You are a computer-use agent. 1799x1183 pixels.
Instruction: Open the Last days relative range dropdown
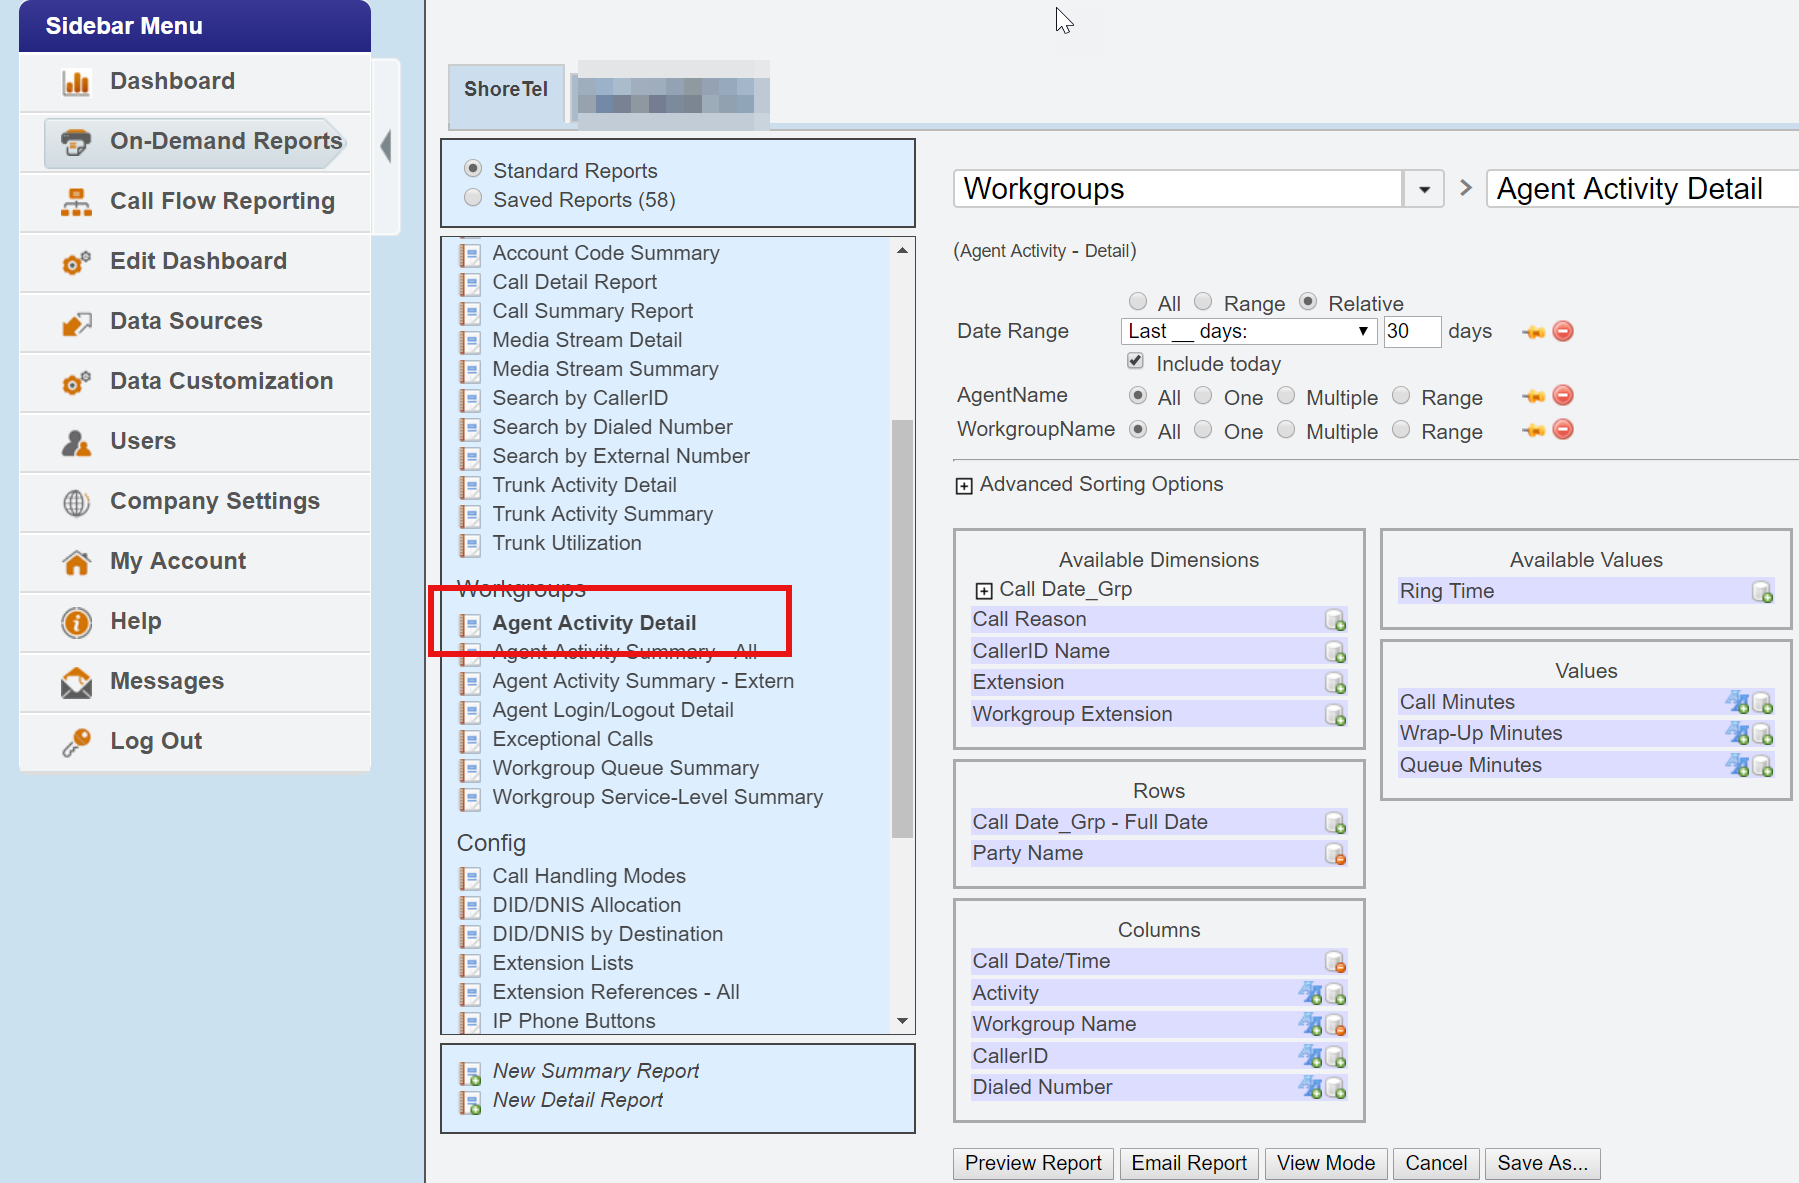pyautogui.click(x=1248, y=331)
